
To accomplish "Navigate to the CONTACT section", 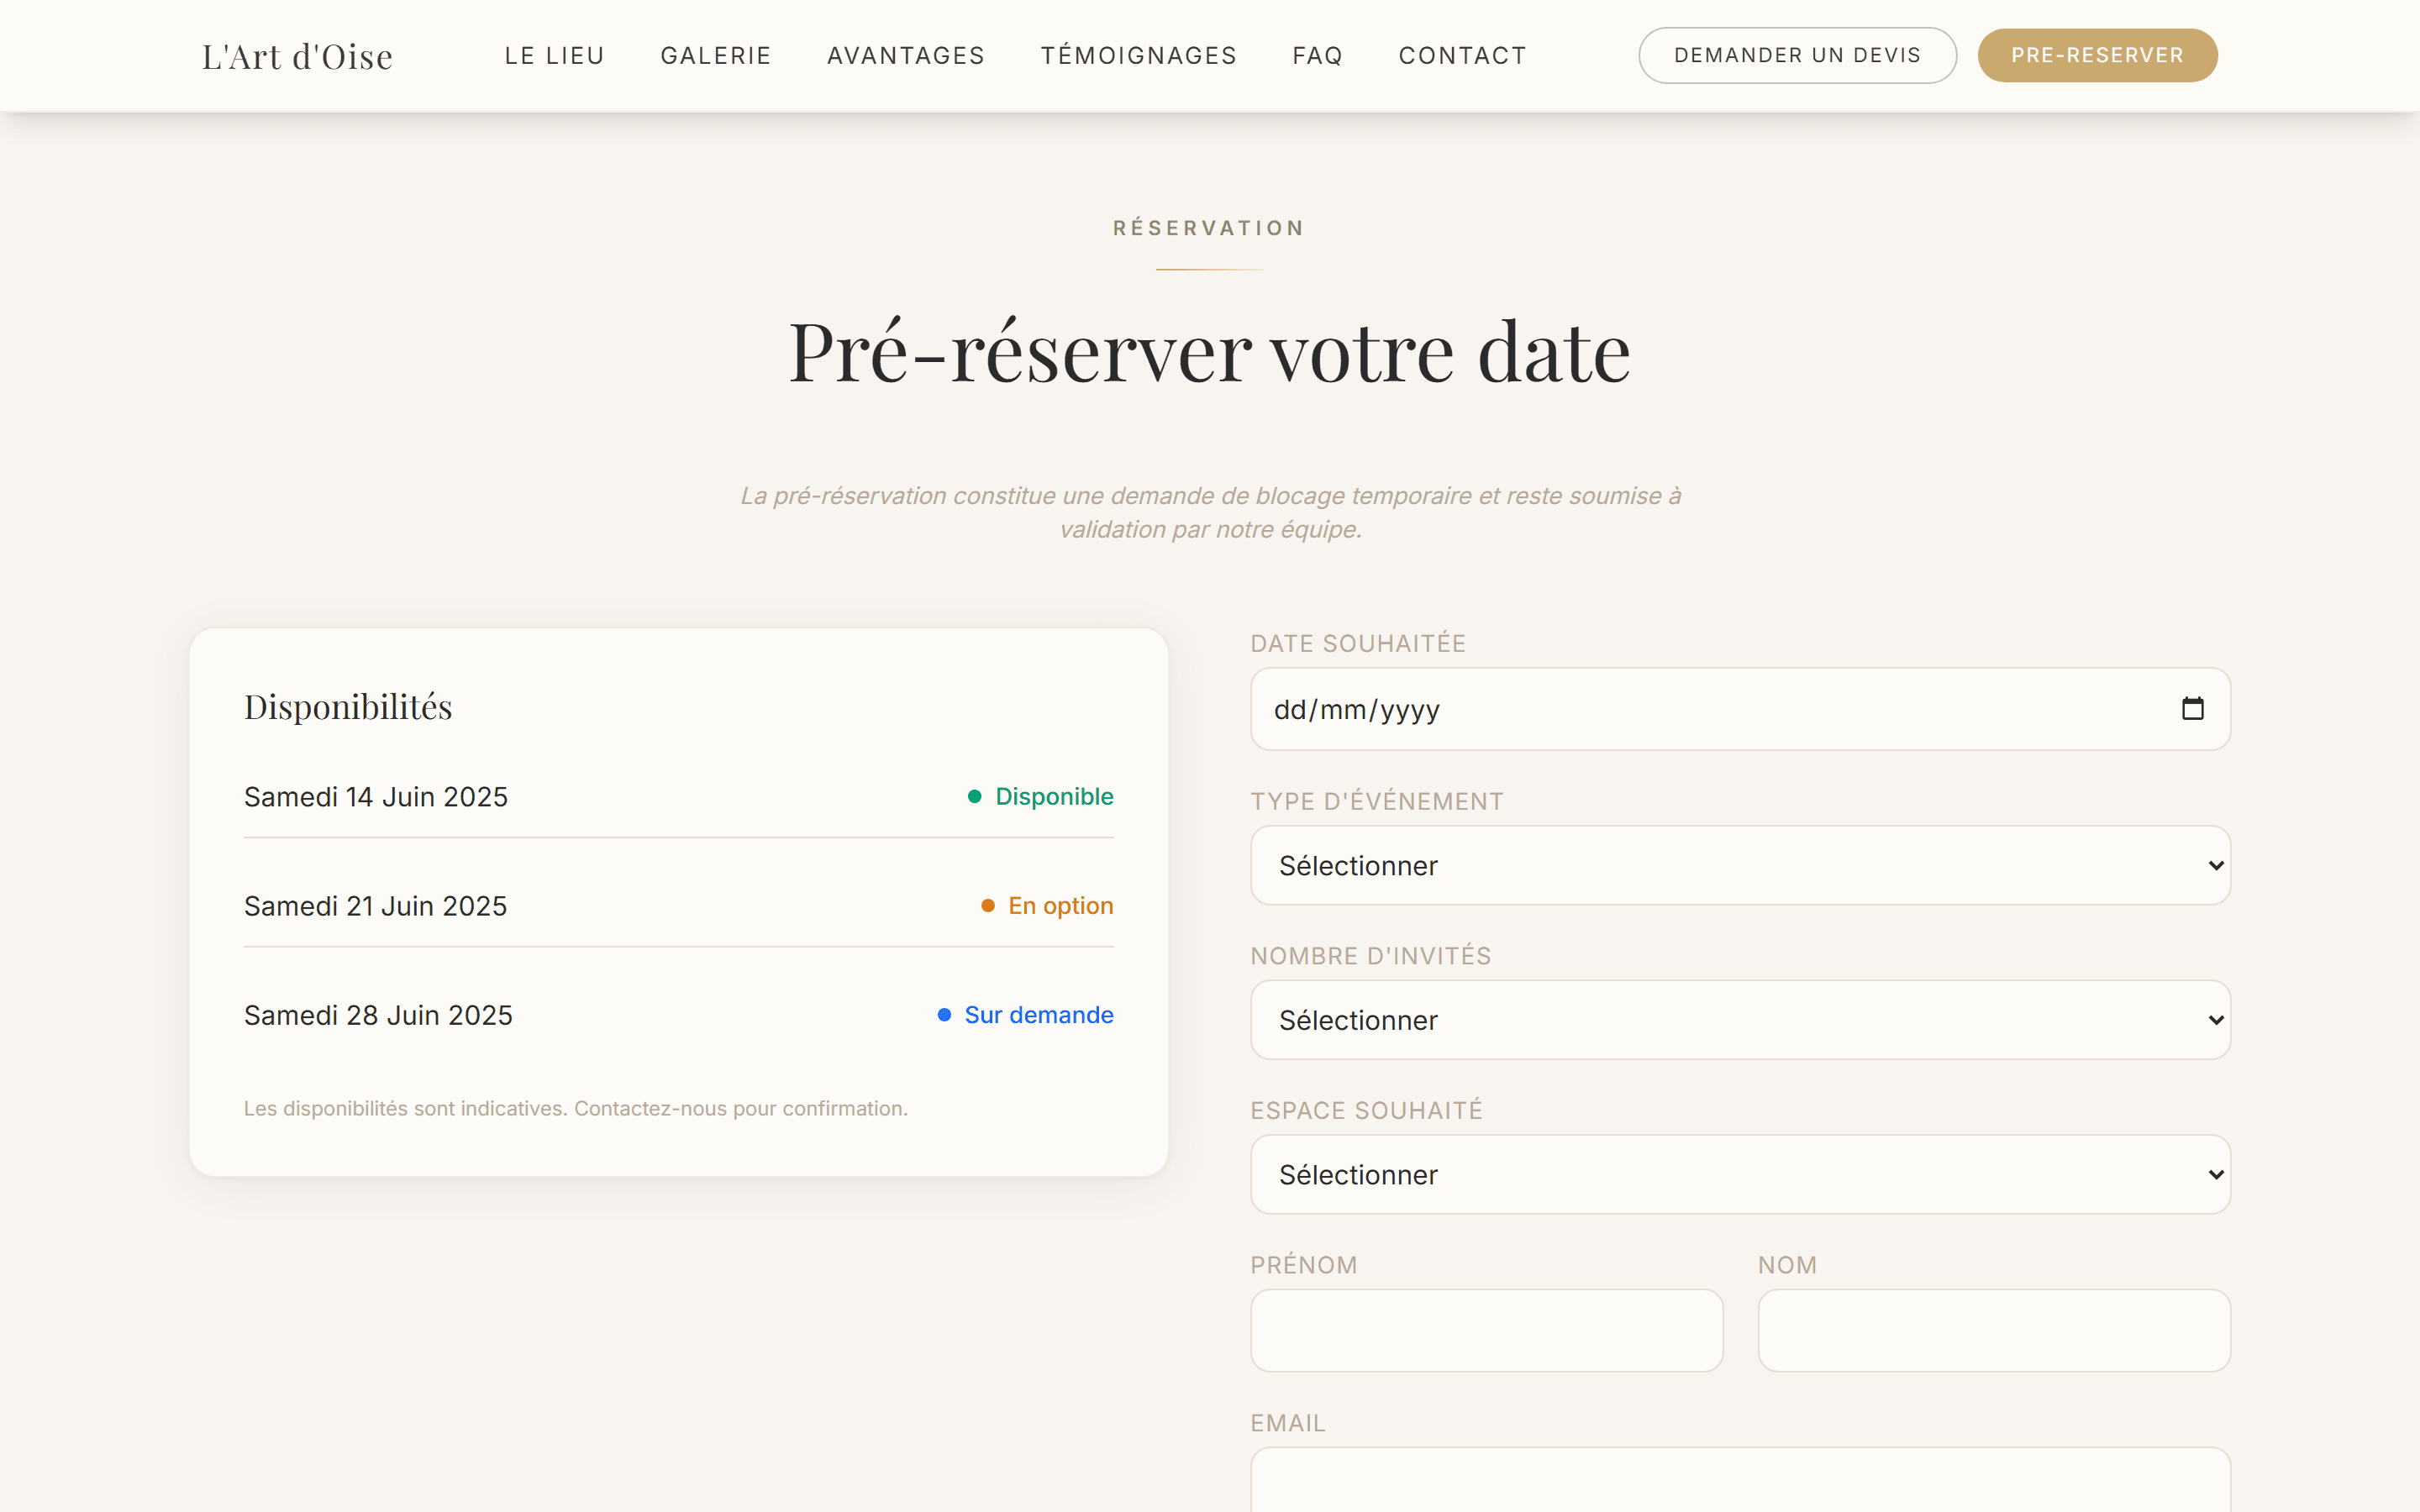I will (1462, 55).
